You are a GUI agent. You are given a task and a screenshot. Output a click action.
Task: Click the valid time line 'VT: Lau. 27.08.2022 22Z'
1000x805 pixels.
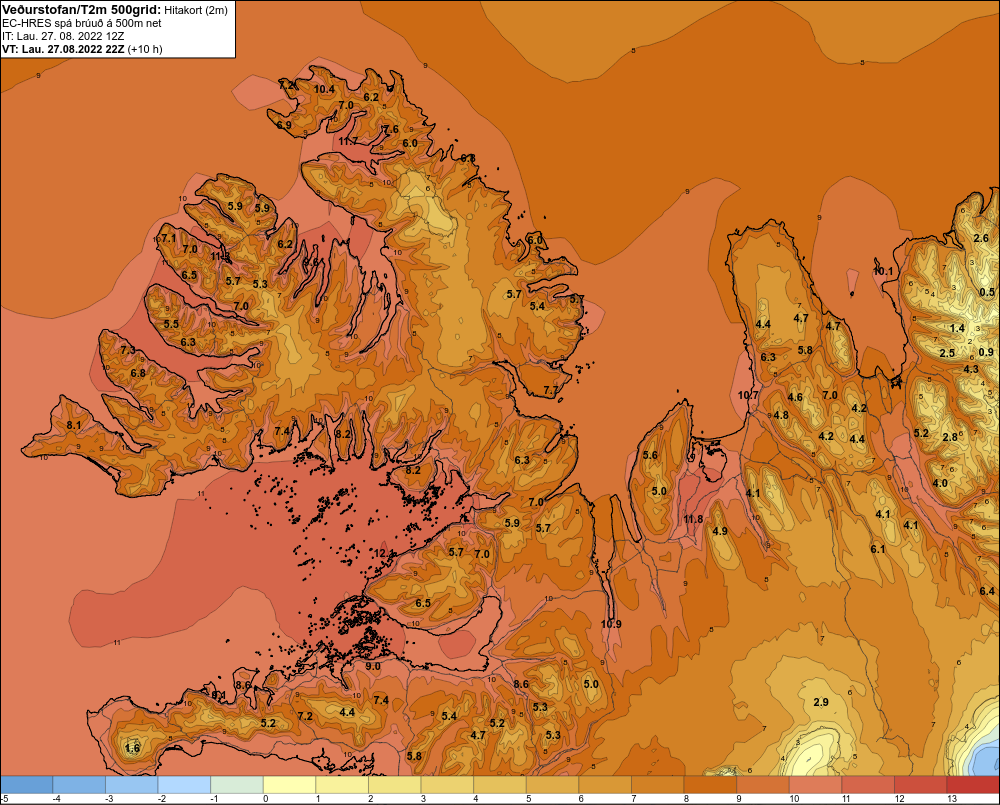(x=64, y=49)
